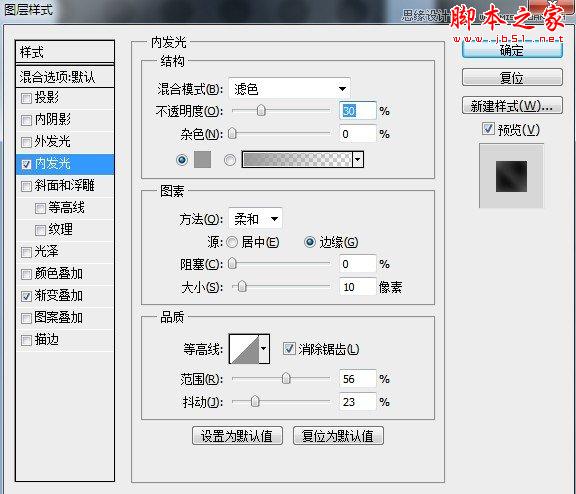The width and height of the screenshot is (576, 494).
Task: Click the style preview thumbnail
Action: pyautogui.click(x=511, y=176)
